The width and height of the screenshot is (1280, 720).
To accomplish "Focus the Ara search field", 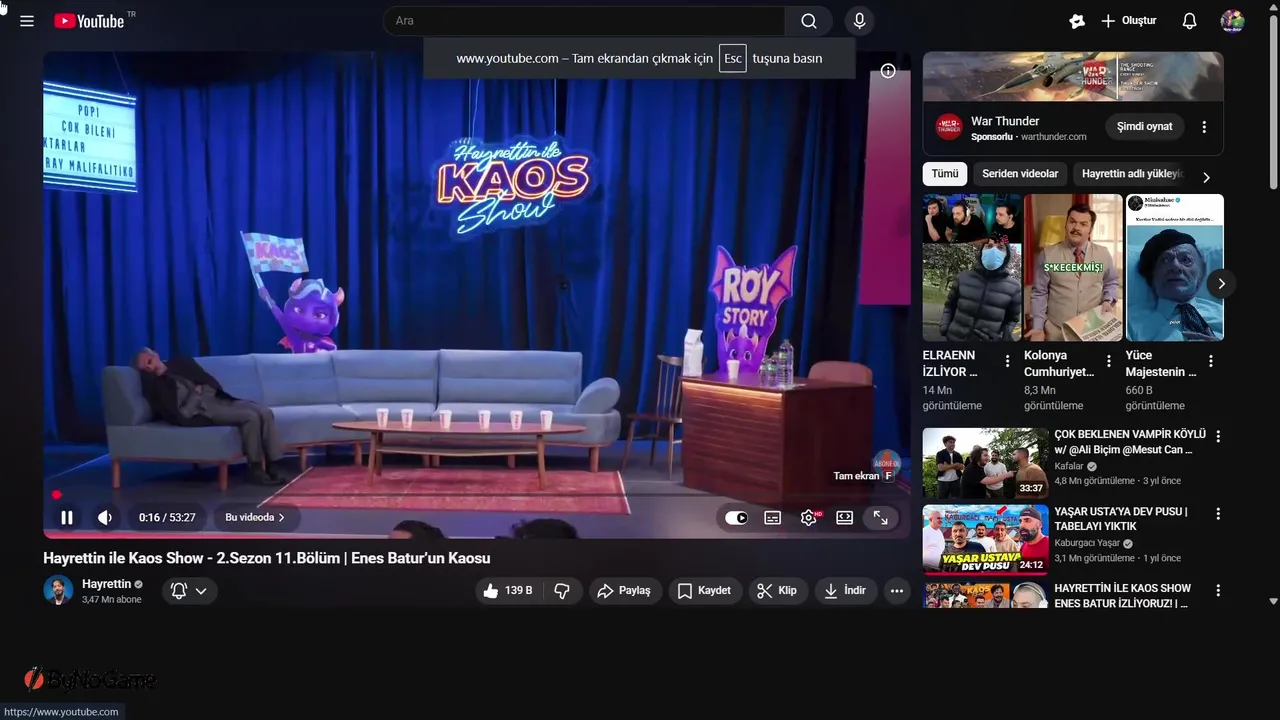I will coord(584,21).
